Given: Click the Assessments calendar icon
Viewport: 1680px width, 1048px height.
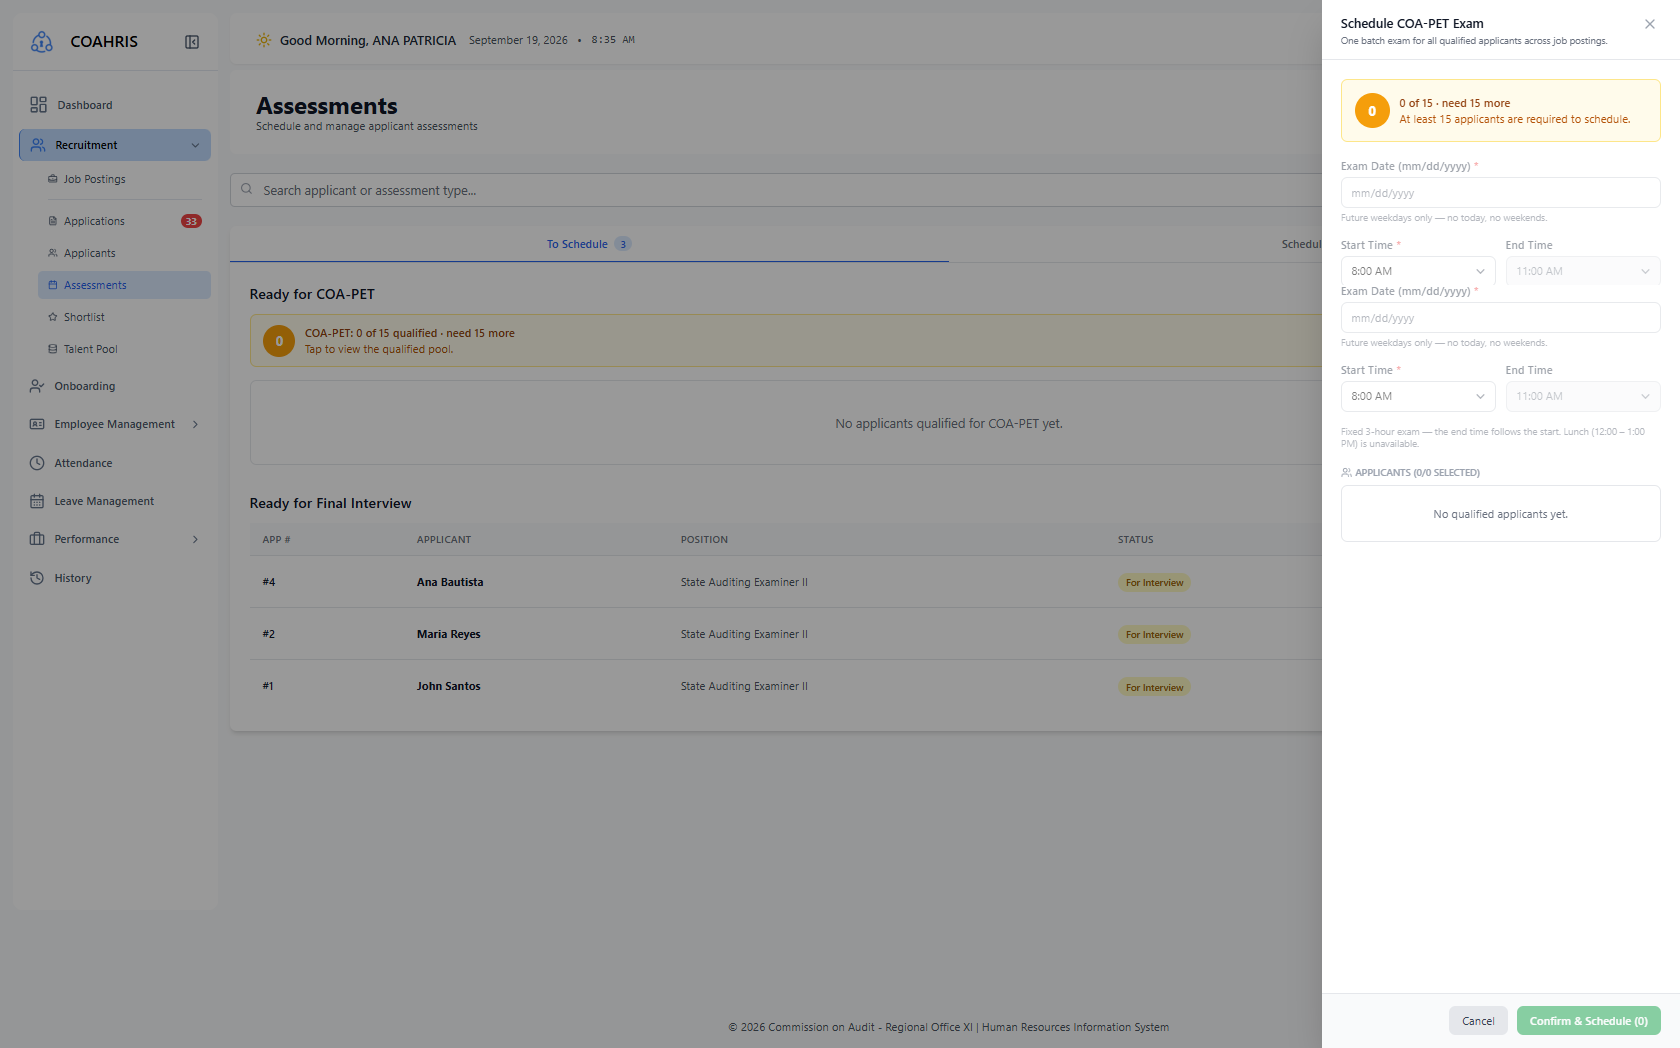Looking at the screenshot, I should pyautogui.click(x=53, y=285).
